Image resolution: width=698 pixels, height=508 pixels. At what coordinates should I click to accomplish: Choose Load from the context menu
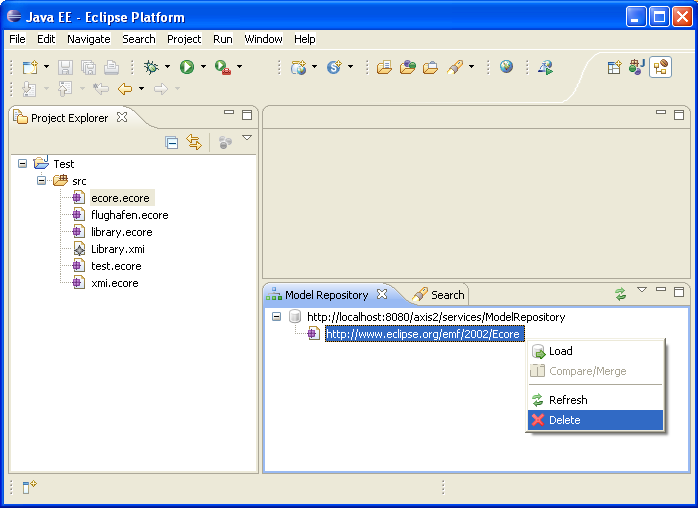pyautogui.click(x=595, y=351)
